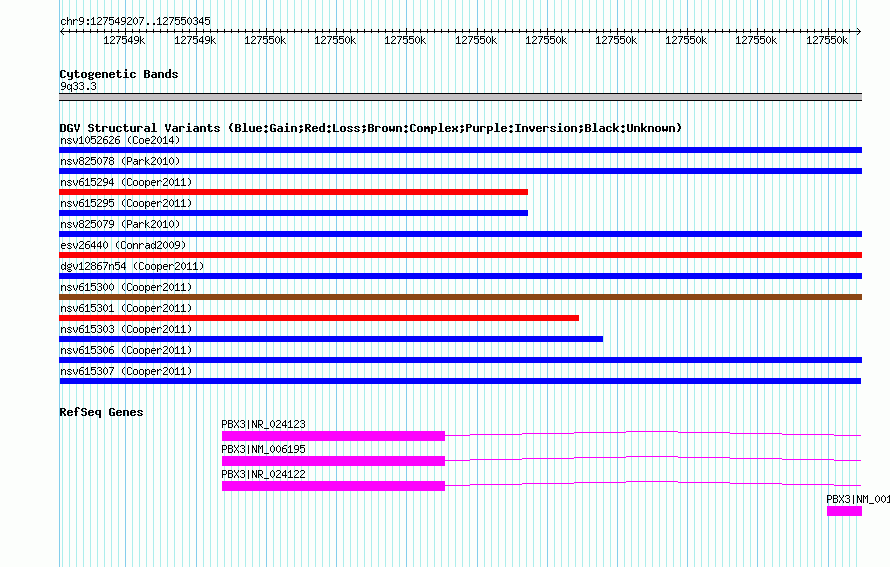Click the chr9:127549207..127550345 coordinate label
This screenshot has height=567, width=890.
pyautogui.click(x=135, y=21)
